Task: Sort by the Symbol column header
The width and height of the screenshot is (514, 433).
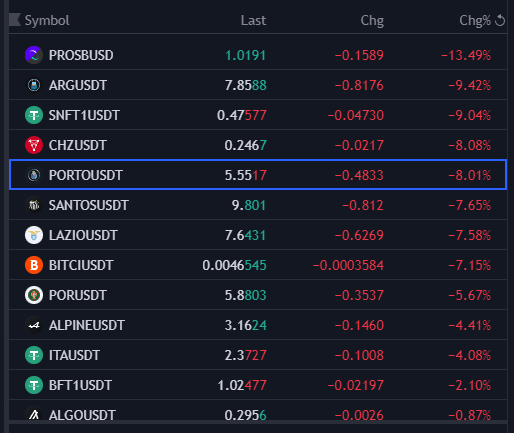Action: [47, 21]
